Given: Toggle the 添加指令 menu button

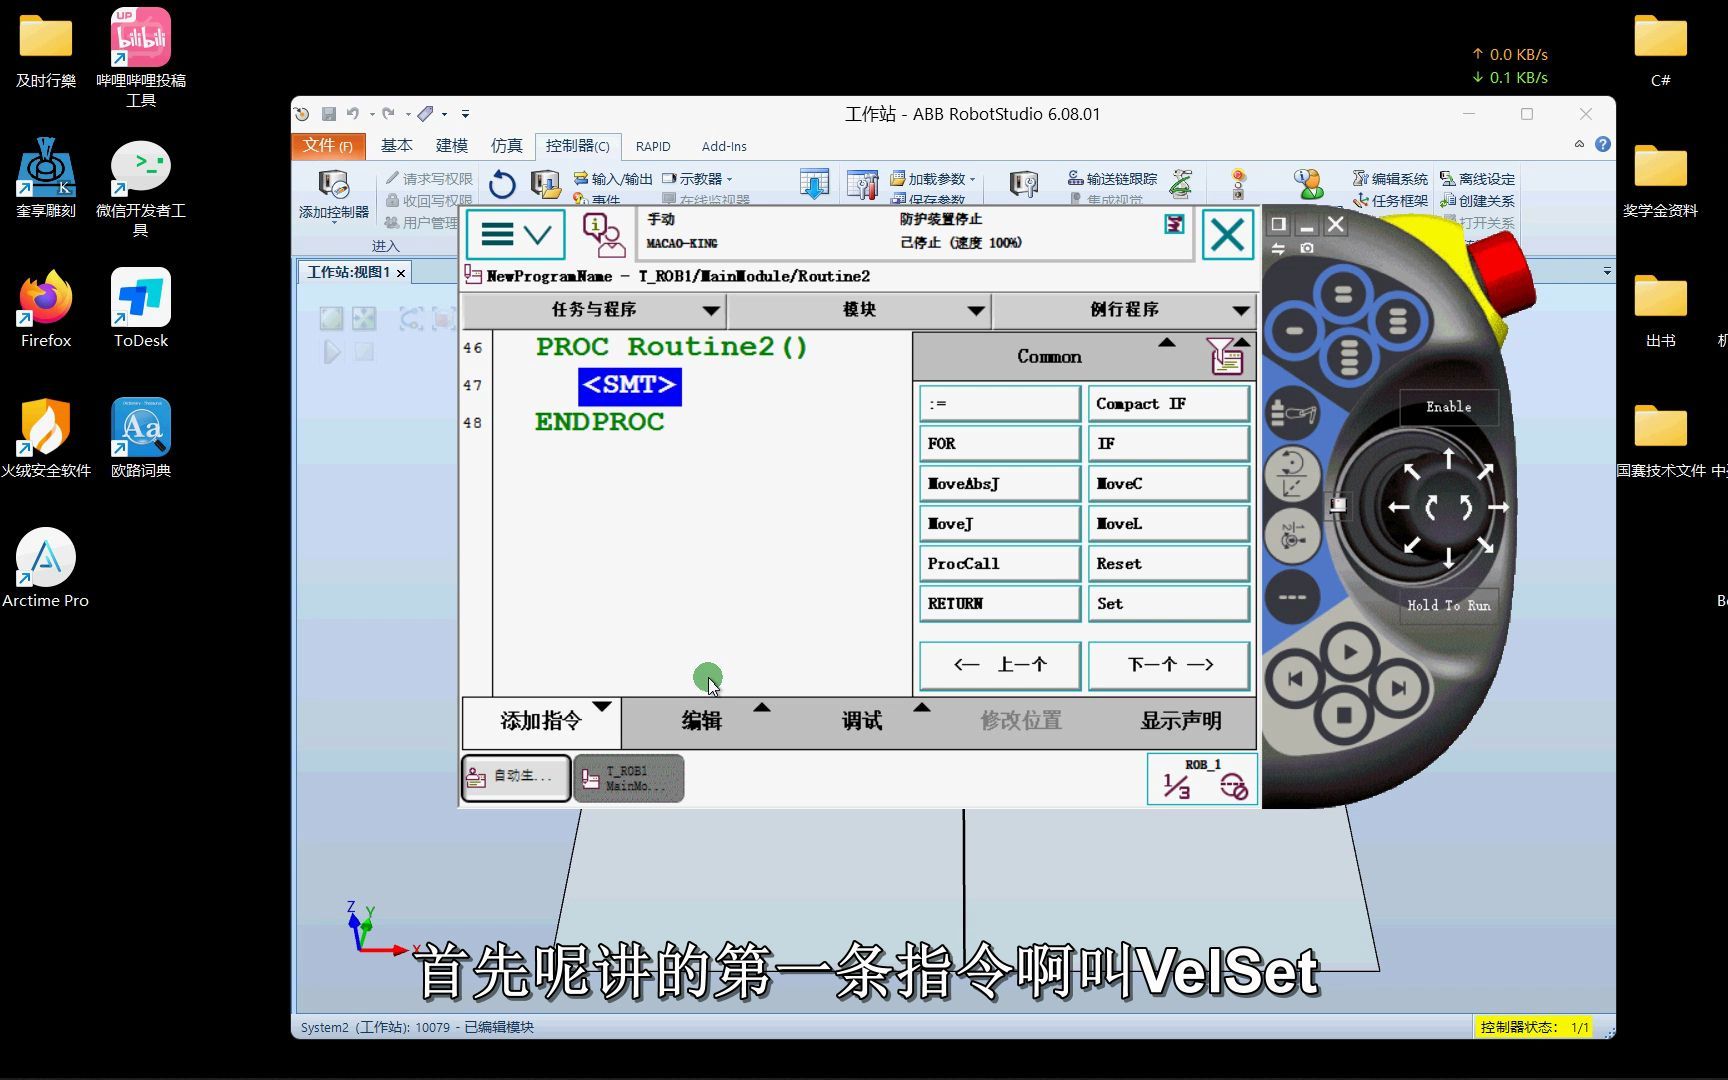Looking at the screenshot, I should pos(541,721).
